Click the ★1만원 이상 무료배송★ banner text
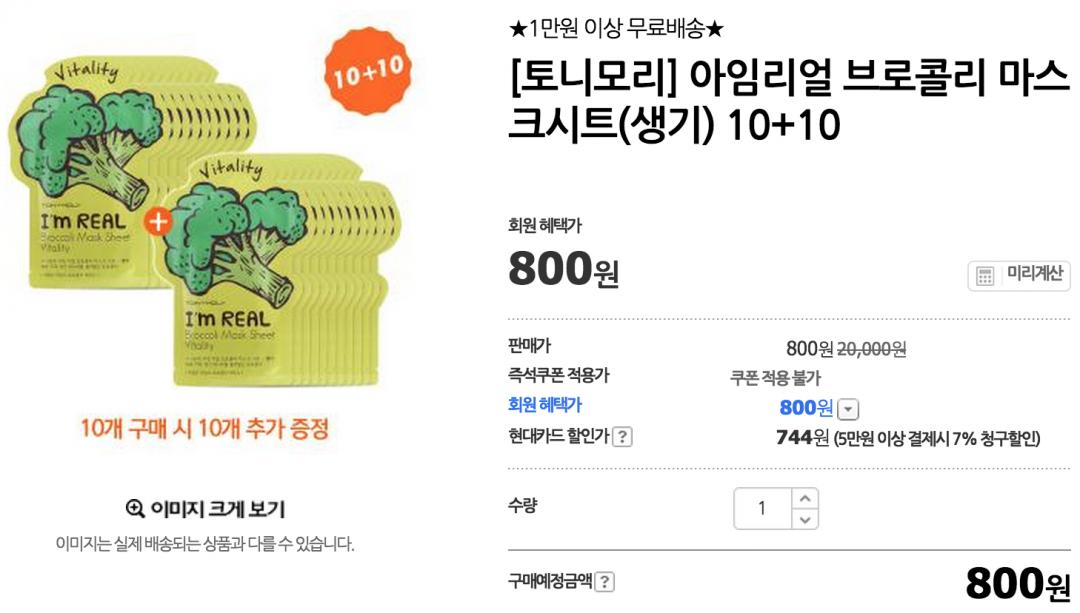This screenshot has width=1080, height=613. tap(615, 29)
